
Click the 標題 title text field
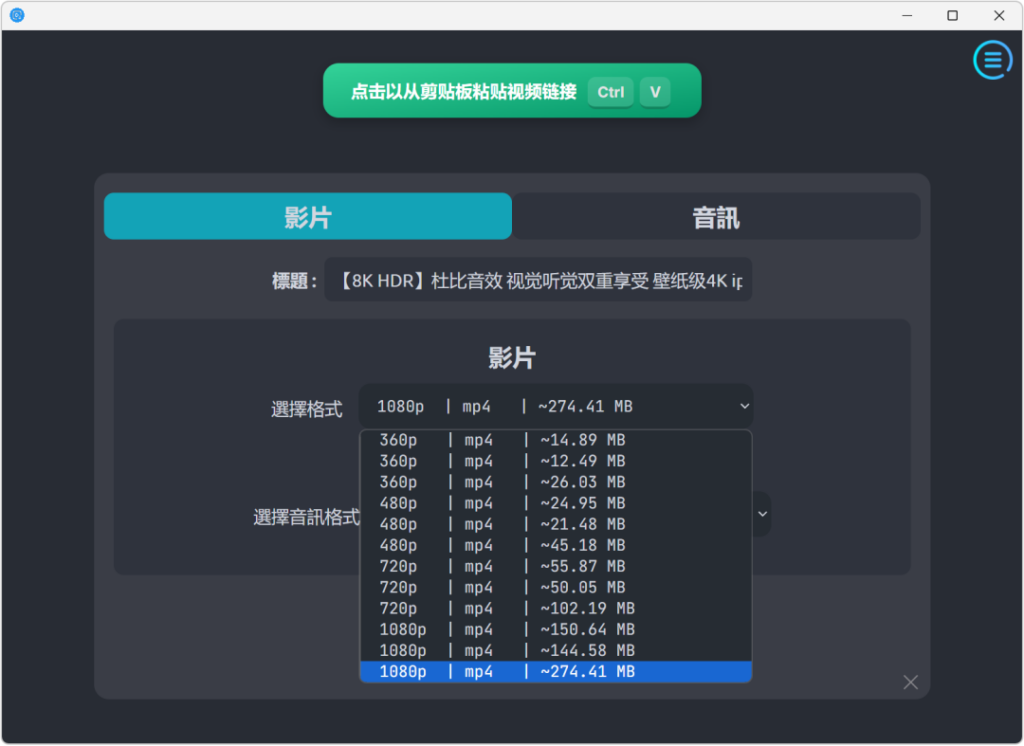coord(538,281)
